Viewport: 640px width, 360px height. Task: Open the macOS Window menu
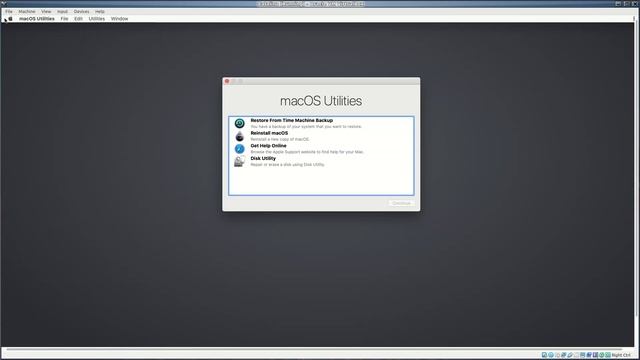click(119, 19)
